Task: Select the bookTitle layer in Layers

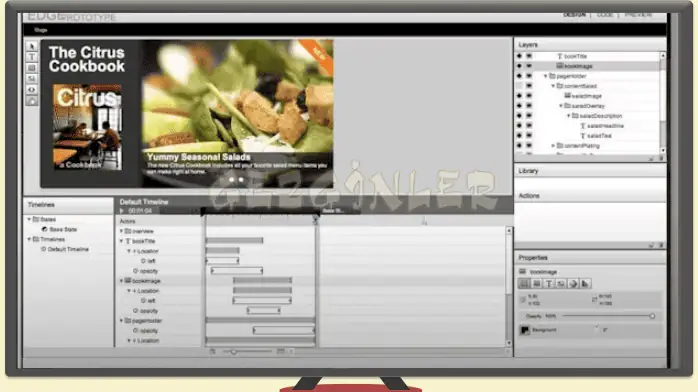Action: [576, 57]
